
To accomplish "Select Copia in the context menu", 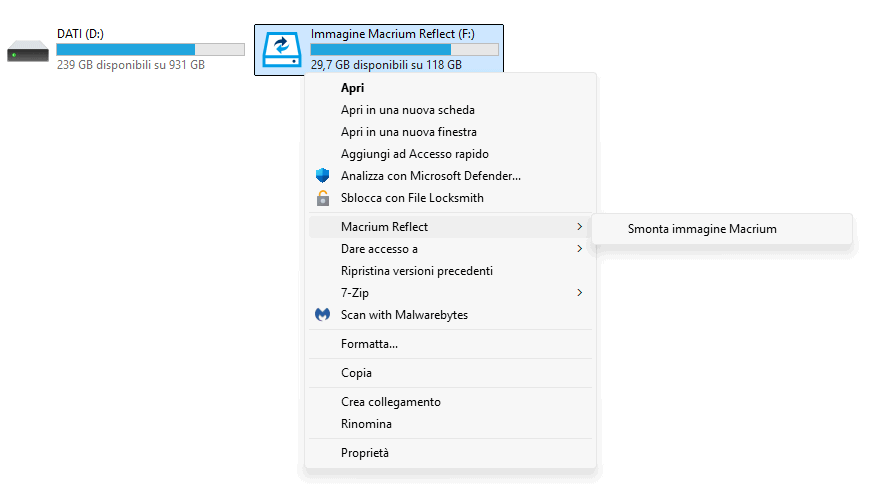I will coord(450,373).
